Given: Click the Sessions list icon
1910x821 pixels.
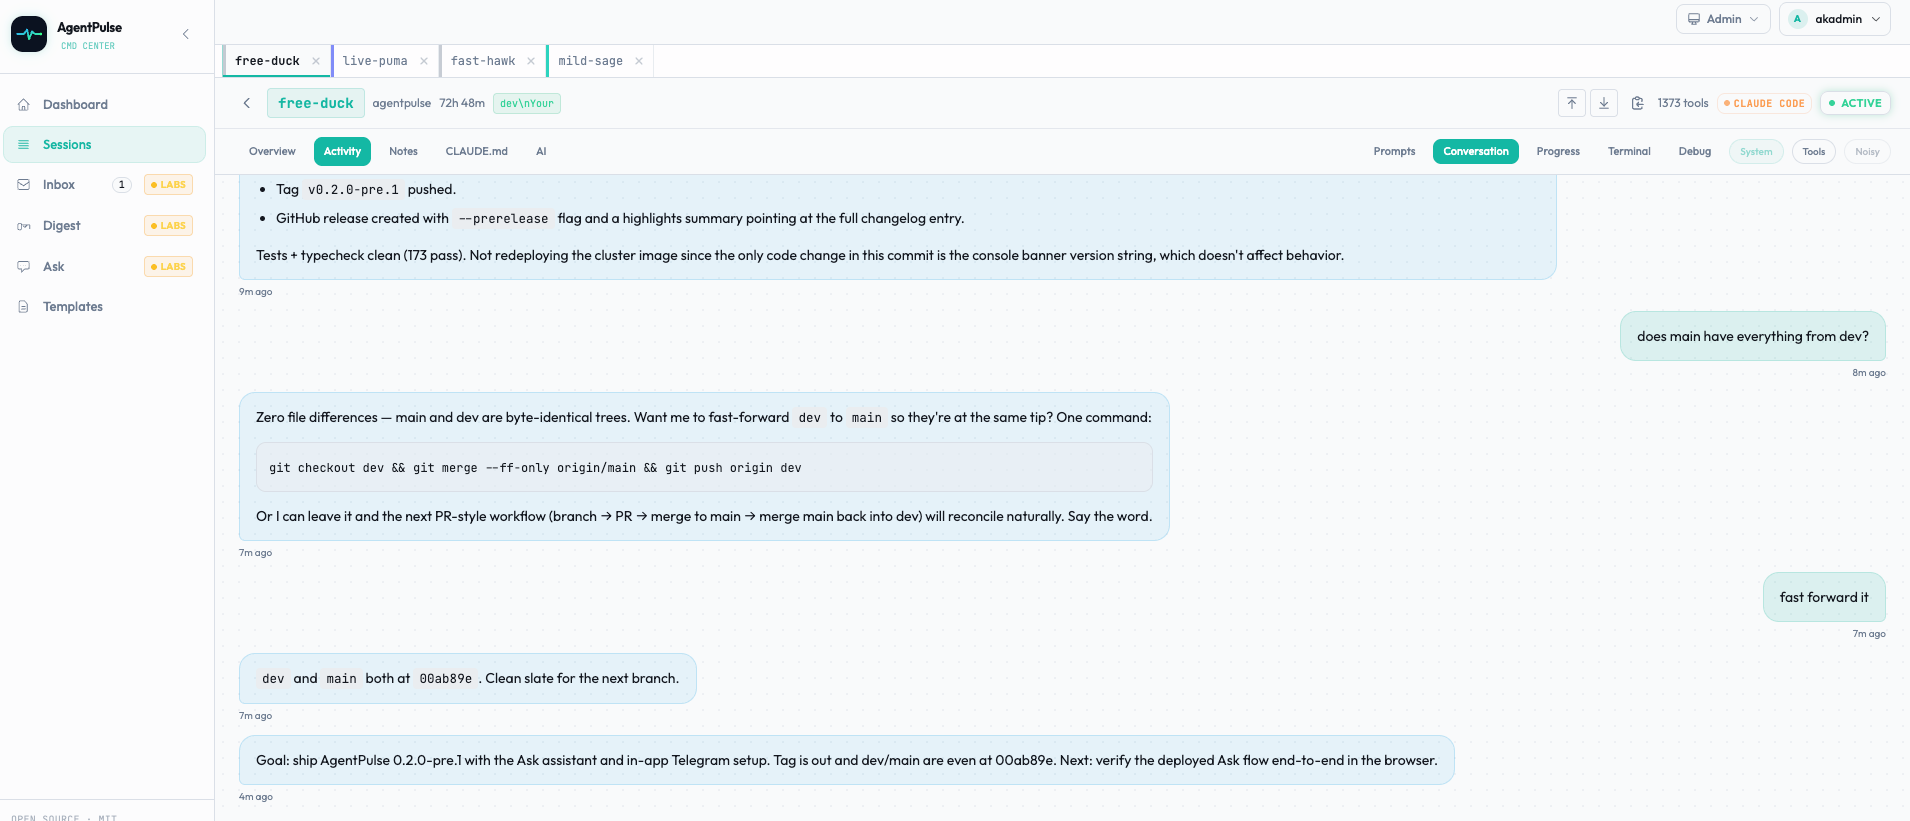Looking at the screenshot, I should click(24, 145).
